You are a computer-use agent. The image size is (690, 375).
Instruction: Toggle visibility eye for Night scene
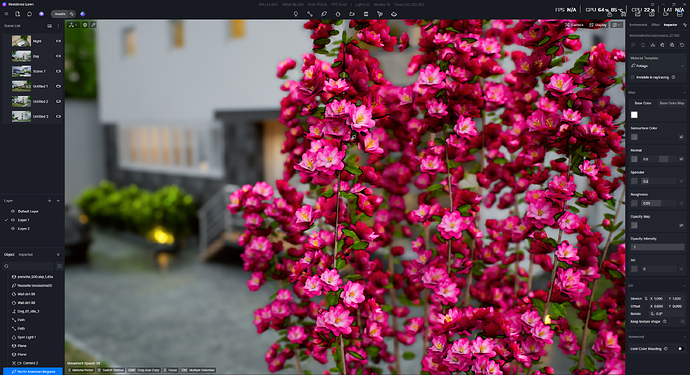[x=58, y=41]
